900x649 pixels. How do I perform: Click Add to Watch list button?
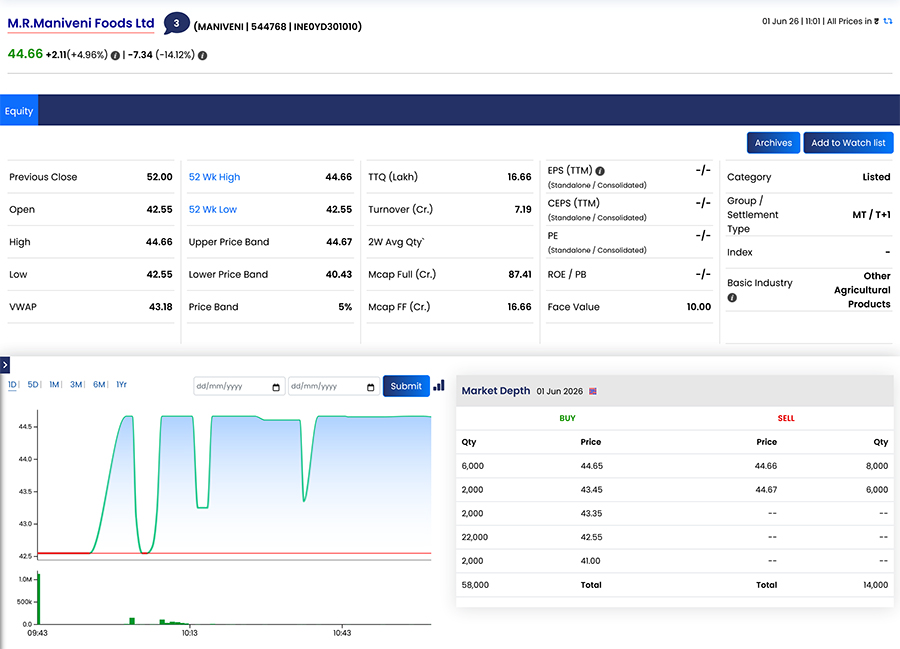pos(848,143)
